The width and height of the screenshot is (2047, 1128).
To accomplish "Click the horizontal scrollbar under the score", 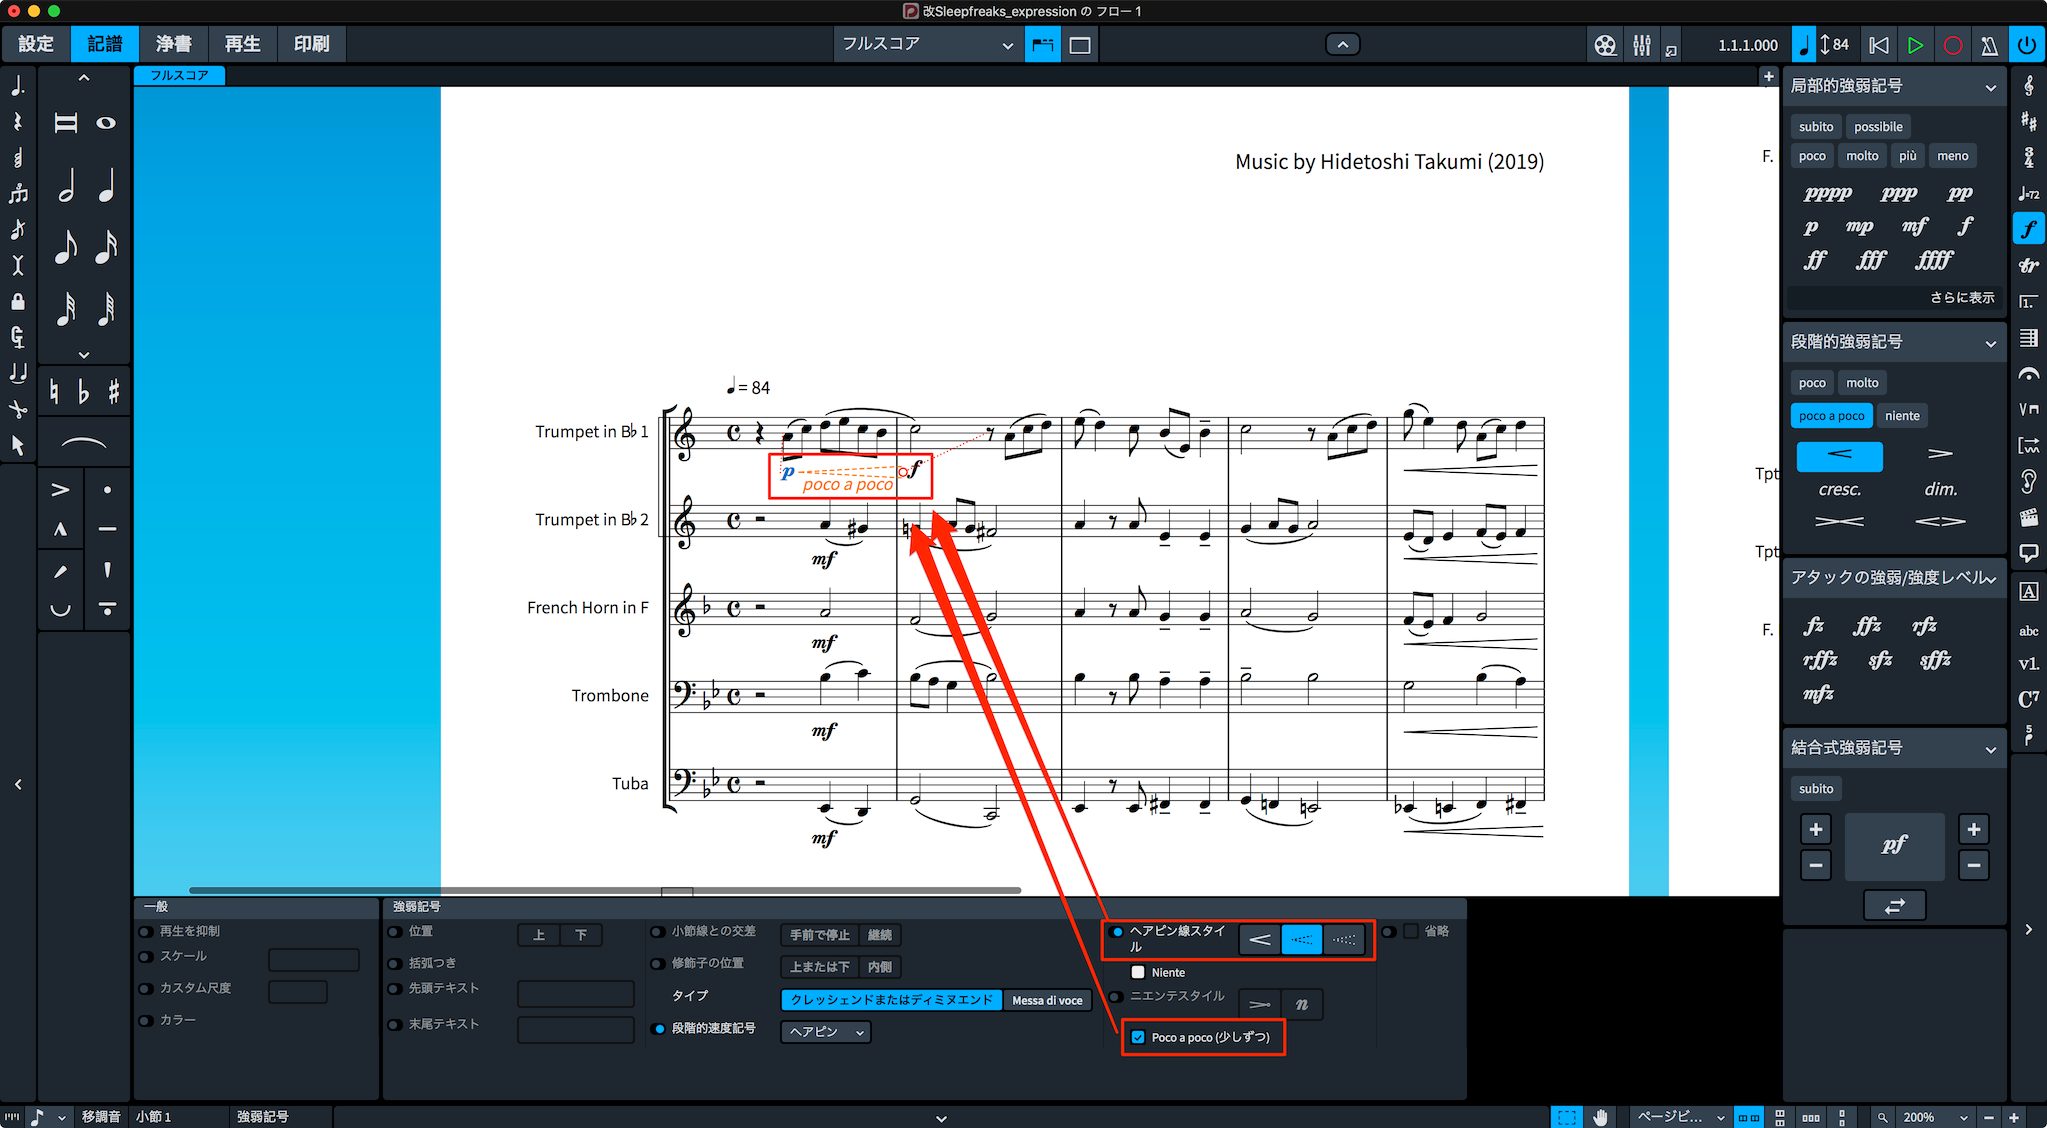I will pos(605,890).
